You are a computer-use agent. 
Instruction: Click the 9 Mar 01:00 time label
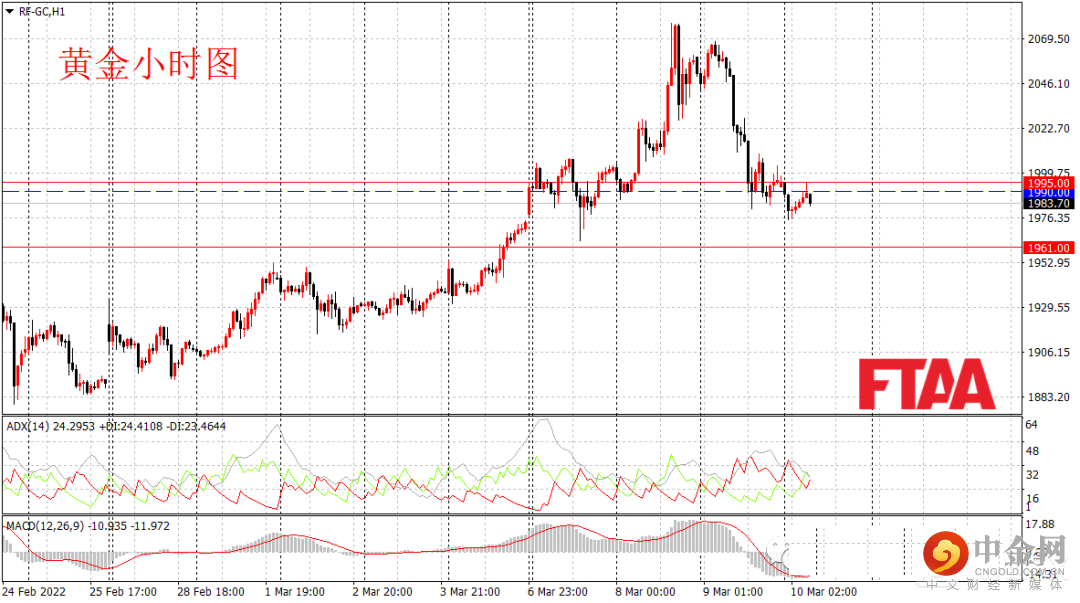(x=733, y=591)
